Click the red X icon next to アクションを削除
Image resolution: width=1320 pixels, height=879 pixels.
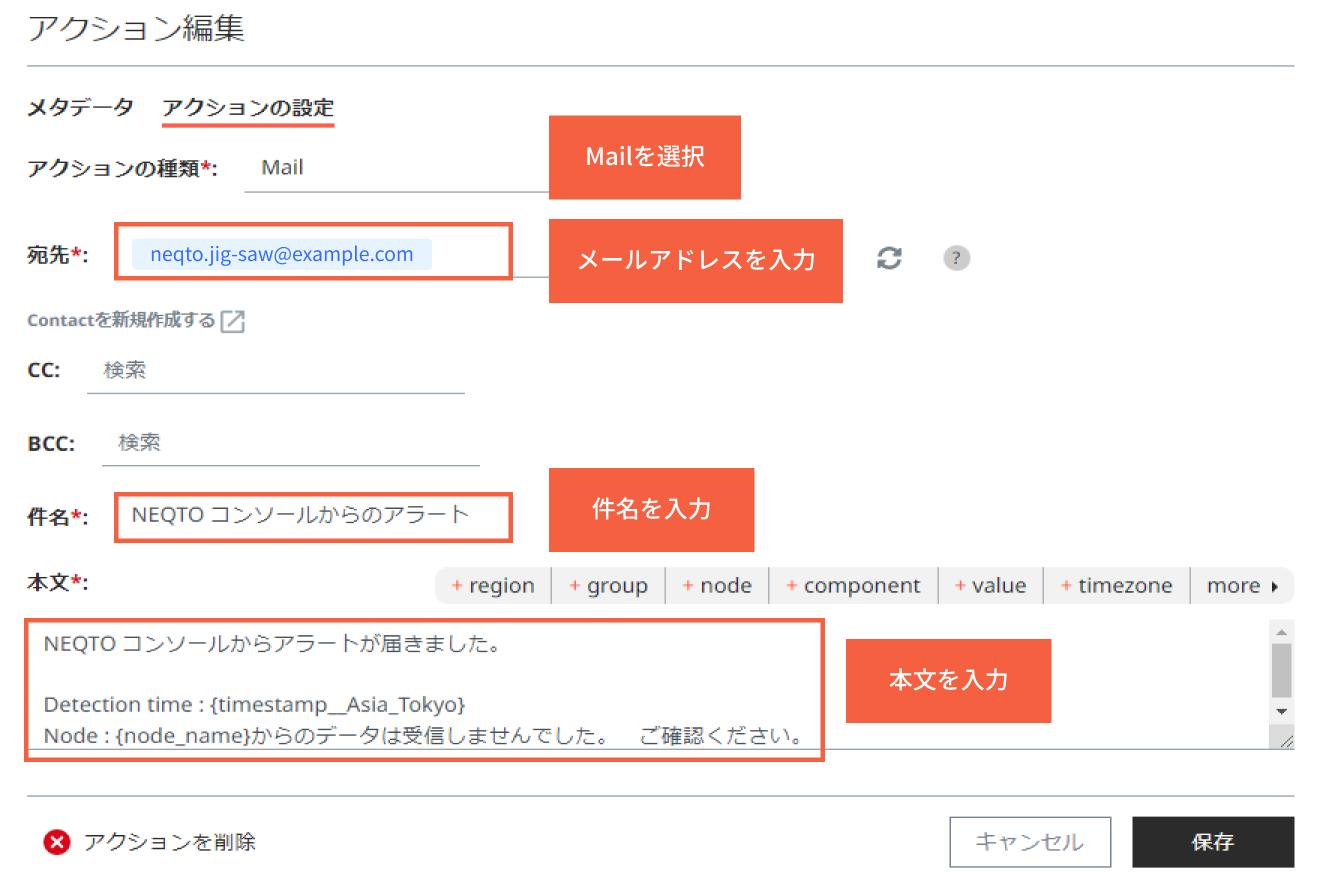[57, 842]
